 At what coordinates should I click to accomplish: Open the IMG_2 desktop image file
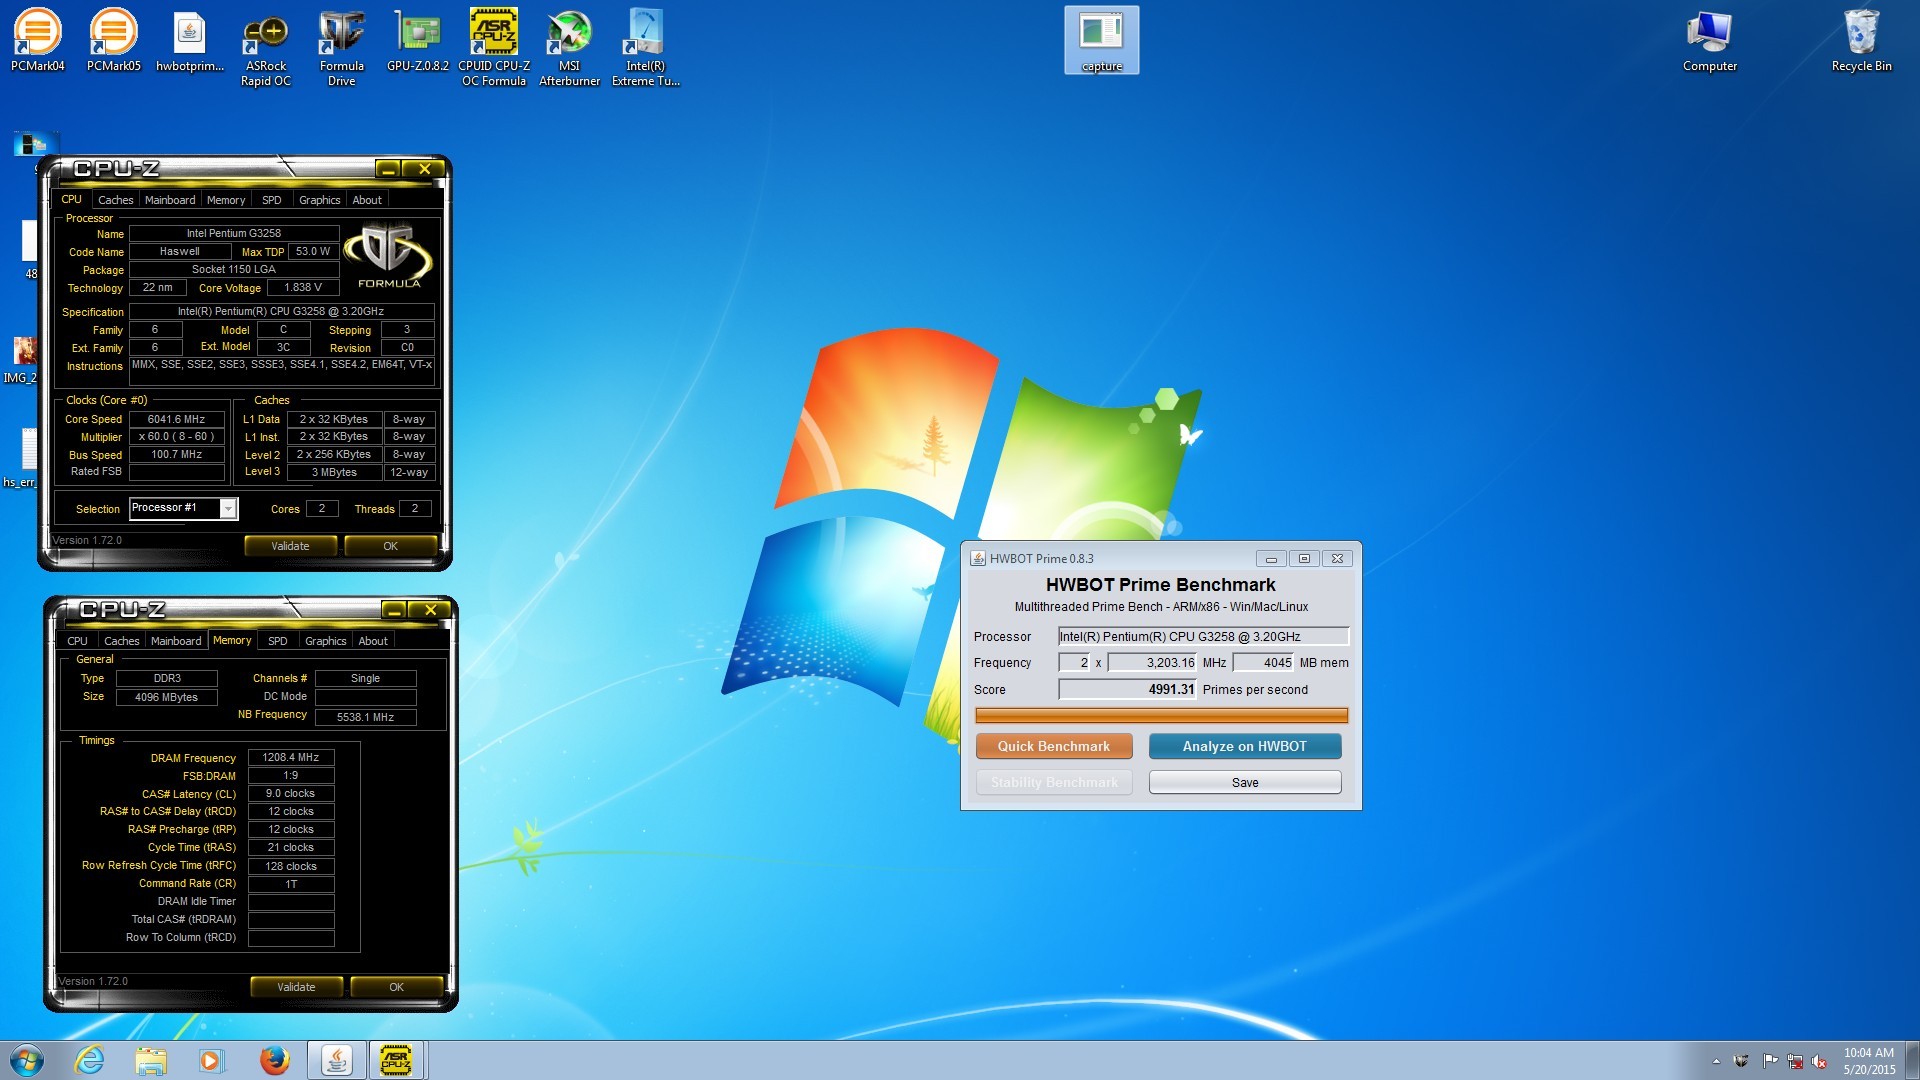[x=20, y=360]
